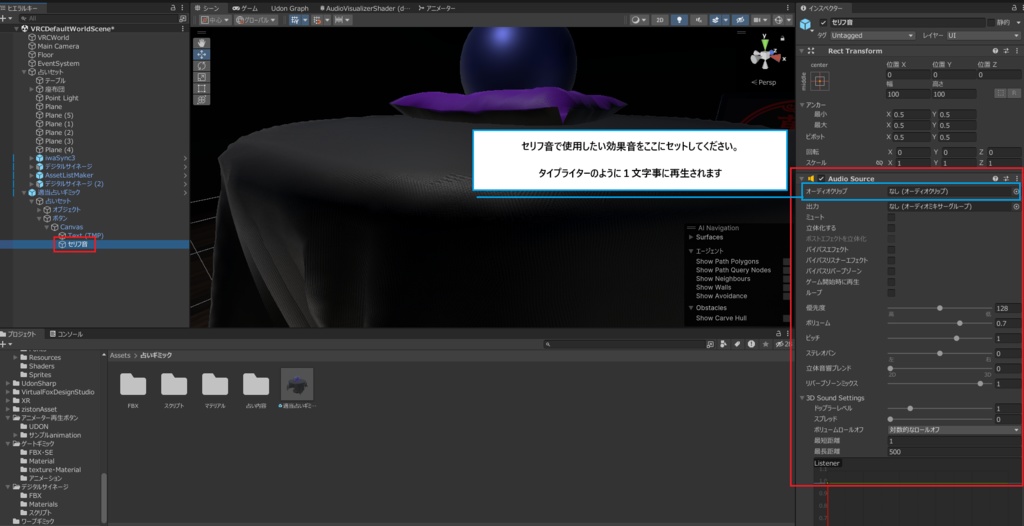
Task: Open the output mixer group object picker
Action: coord(1016,206)
